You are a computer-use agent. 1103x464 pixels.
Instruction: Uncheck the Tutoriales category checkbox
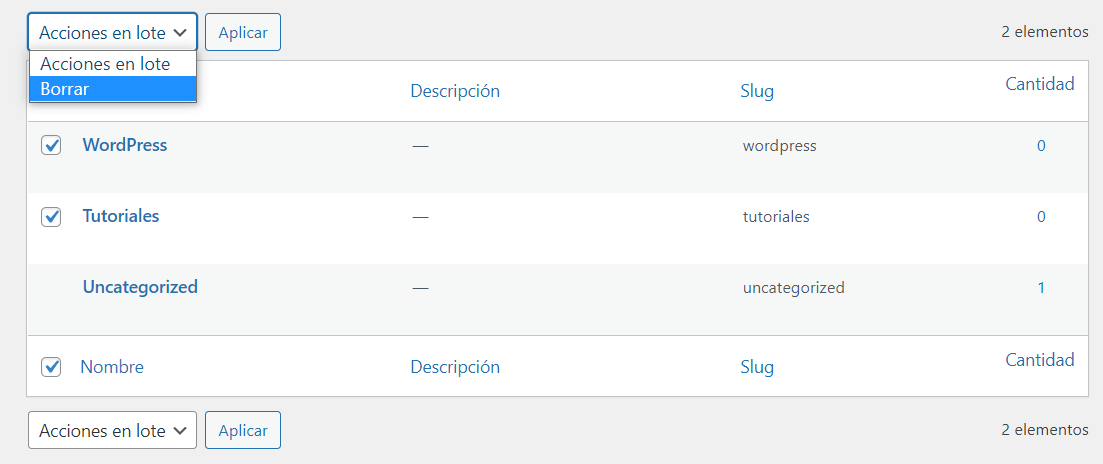click(51, 217)
